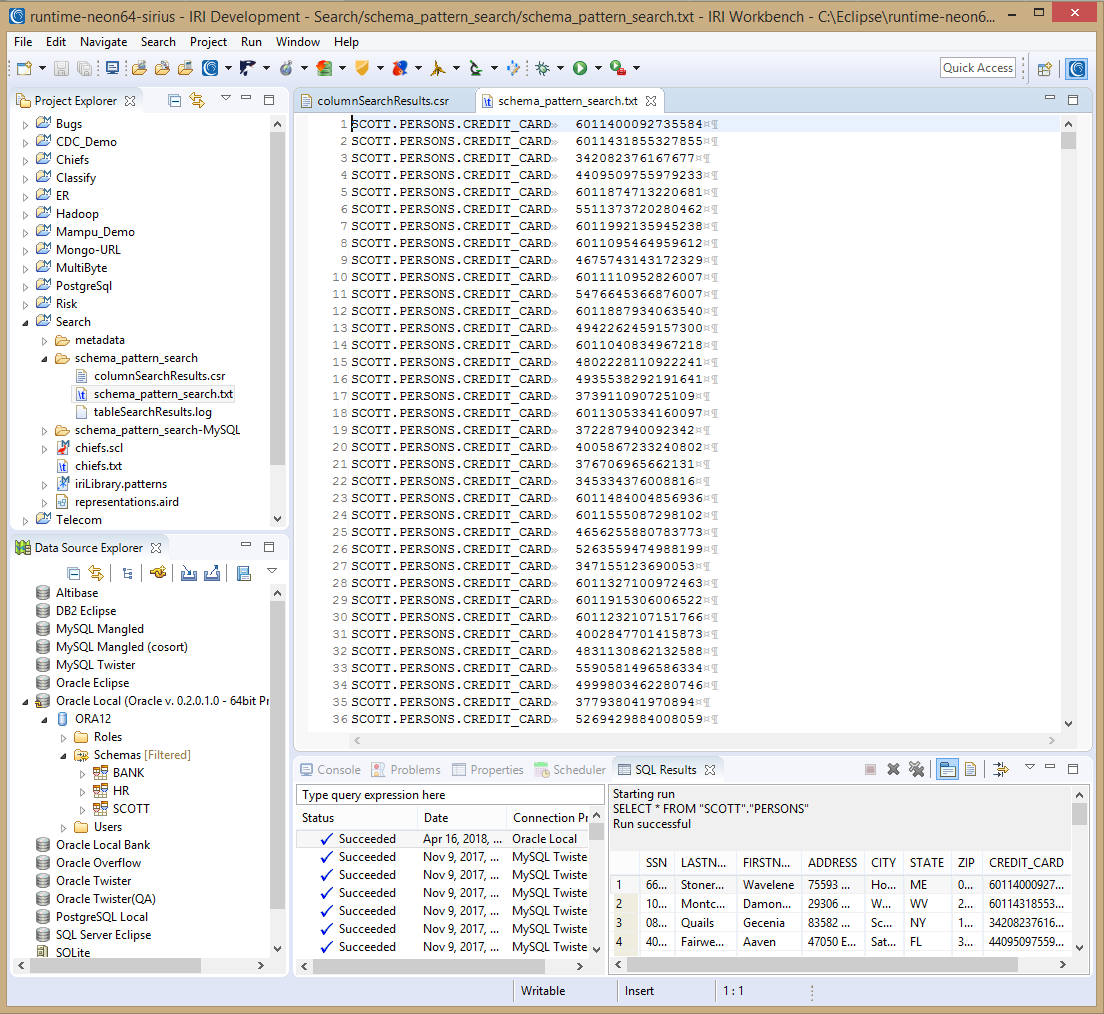
Task: Click the filters arrow icon in SQL Results
Action: (1000, 769)
